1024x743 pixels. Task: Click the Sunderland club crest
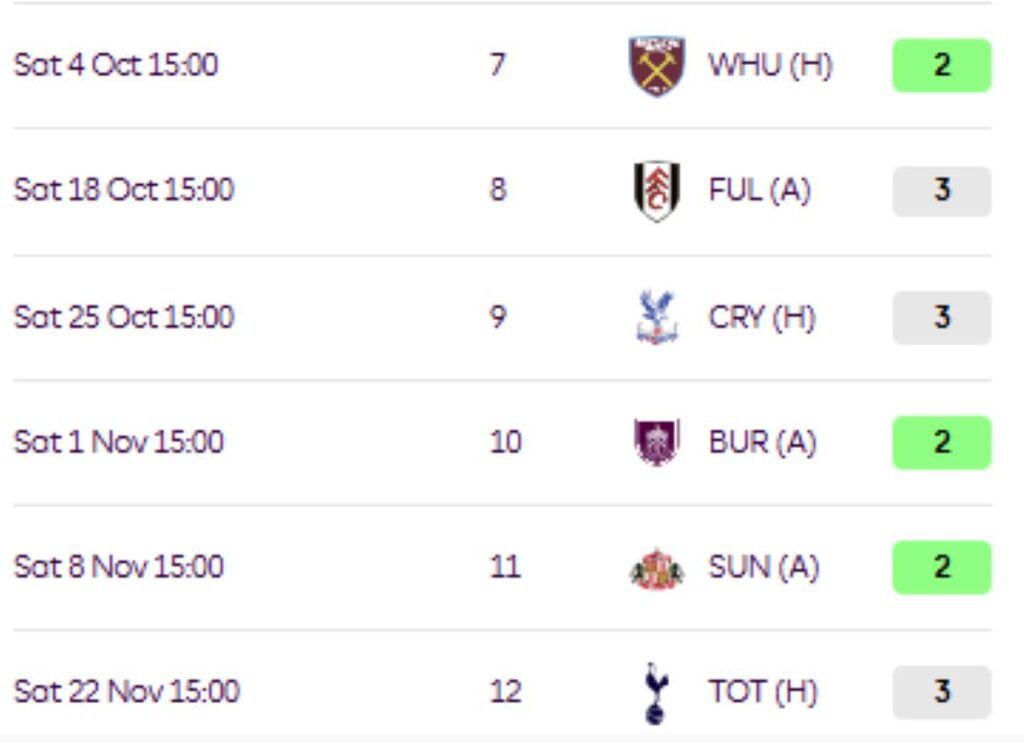tap(656, 569)
